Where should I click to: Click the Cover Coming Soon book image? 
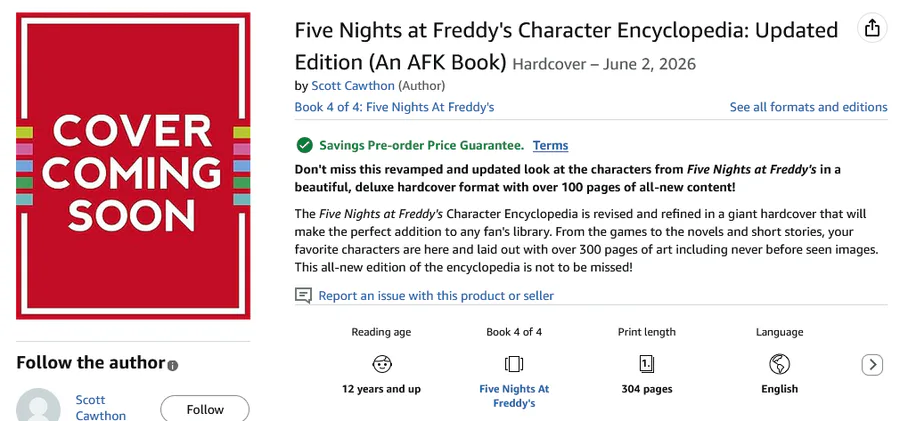tap(132, 165)
